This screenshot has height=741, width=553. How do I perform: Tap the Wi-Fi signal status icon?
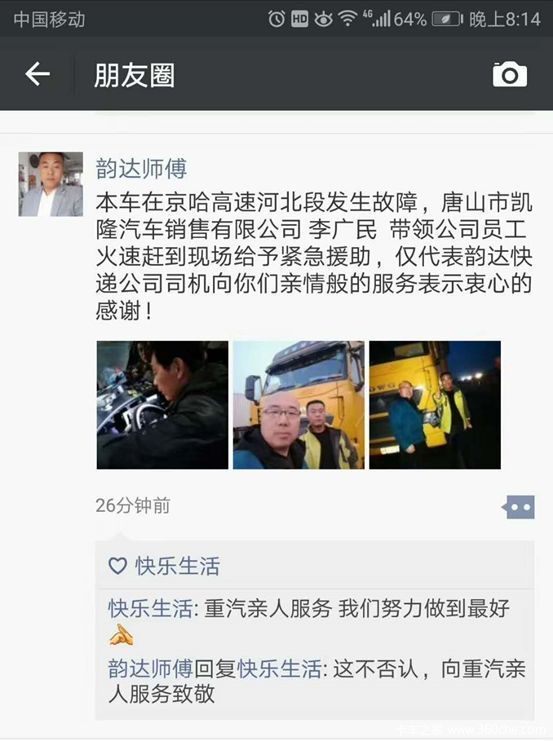pyautogui.click(x=348, y=19)
